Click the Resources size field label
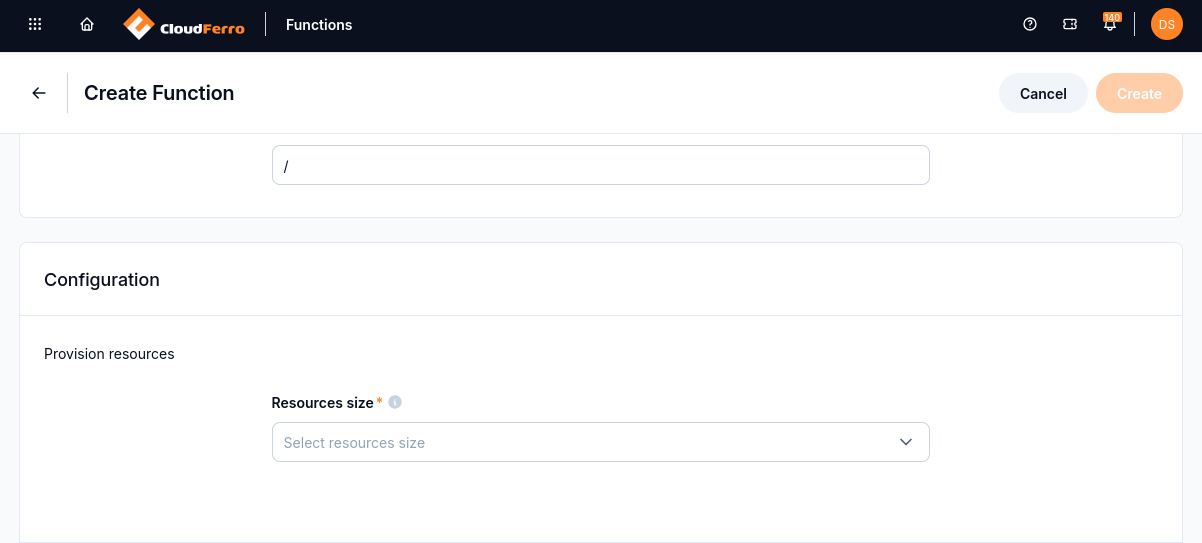 322,402
